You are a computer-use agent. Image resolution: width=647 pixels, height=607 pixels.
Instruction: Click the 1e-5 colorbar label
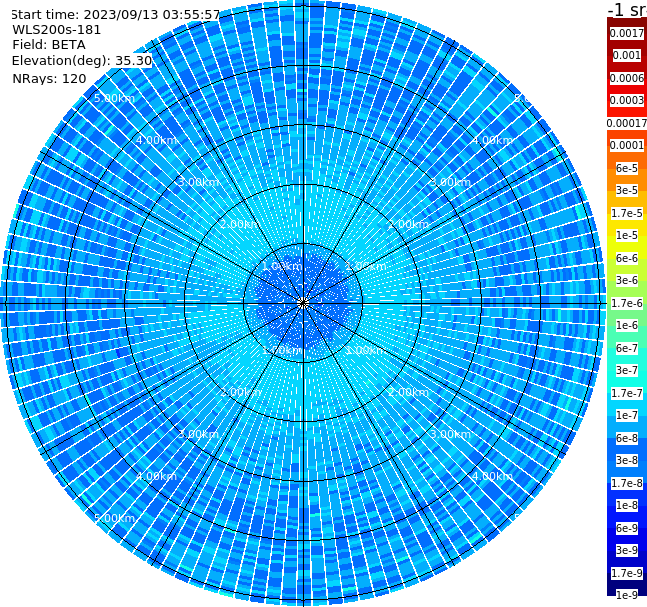[x=627, y=235]
